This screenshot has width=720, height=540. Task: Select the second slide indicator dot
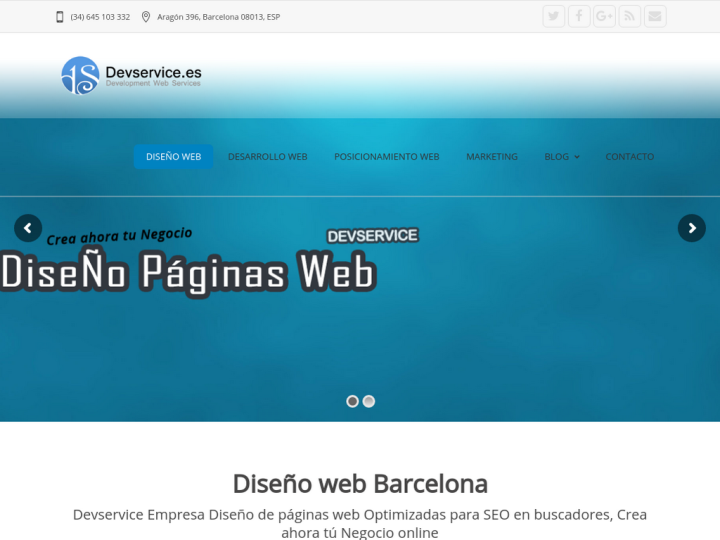coord(369,401)
